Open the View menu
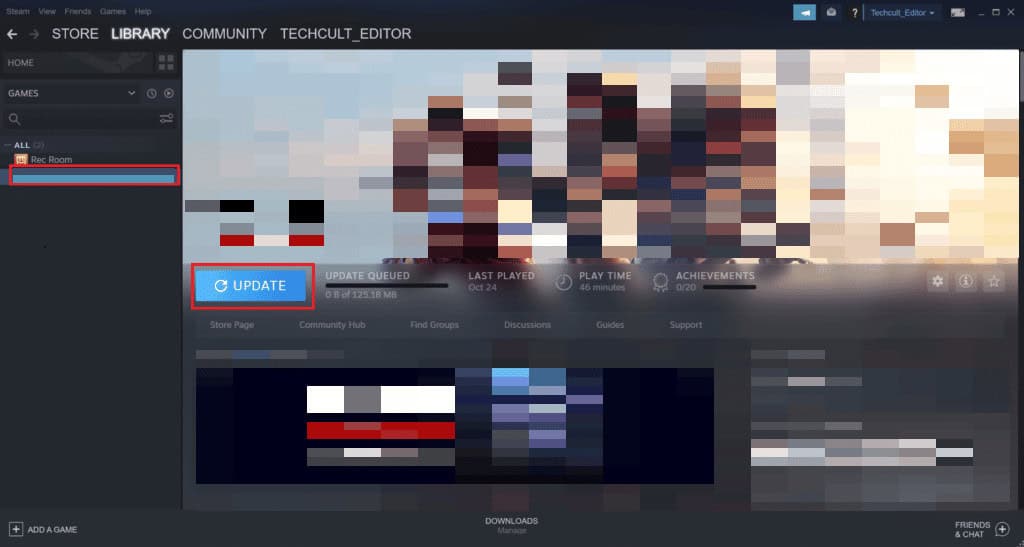The image size is (1024, 547). [x=47, y=11]
